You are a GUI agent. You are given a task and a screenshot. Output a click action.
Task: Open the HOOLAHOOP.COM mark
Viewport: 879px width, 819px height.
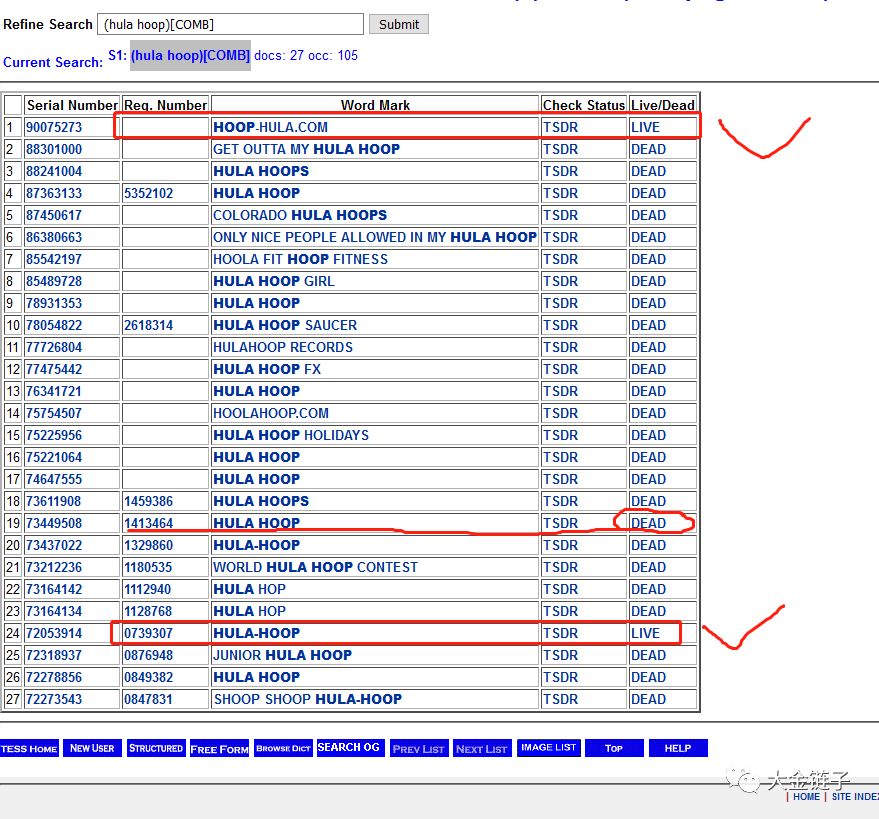coord(271,413)
